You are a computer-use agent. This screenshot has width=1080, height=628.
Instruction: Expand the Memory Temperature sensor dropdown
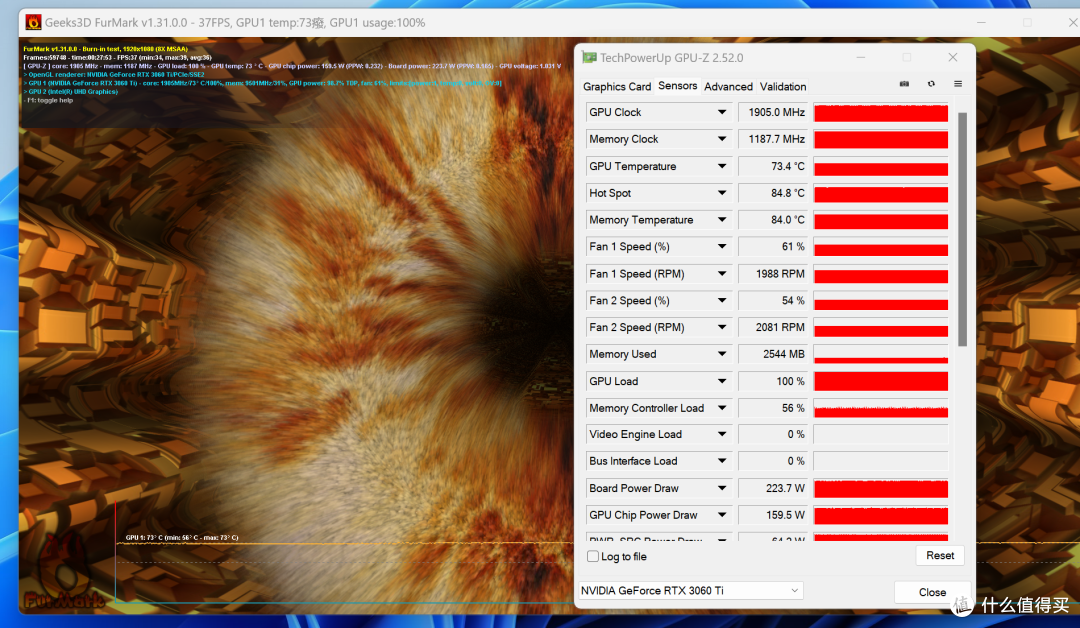(x=722, y=220)
